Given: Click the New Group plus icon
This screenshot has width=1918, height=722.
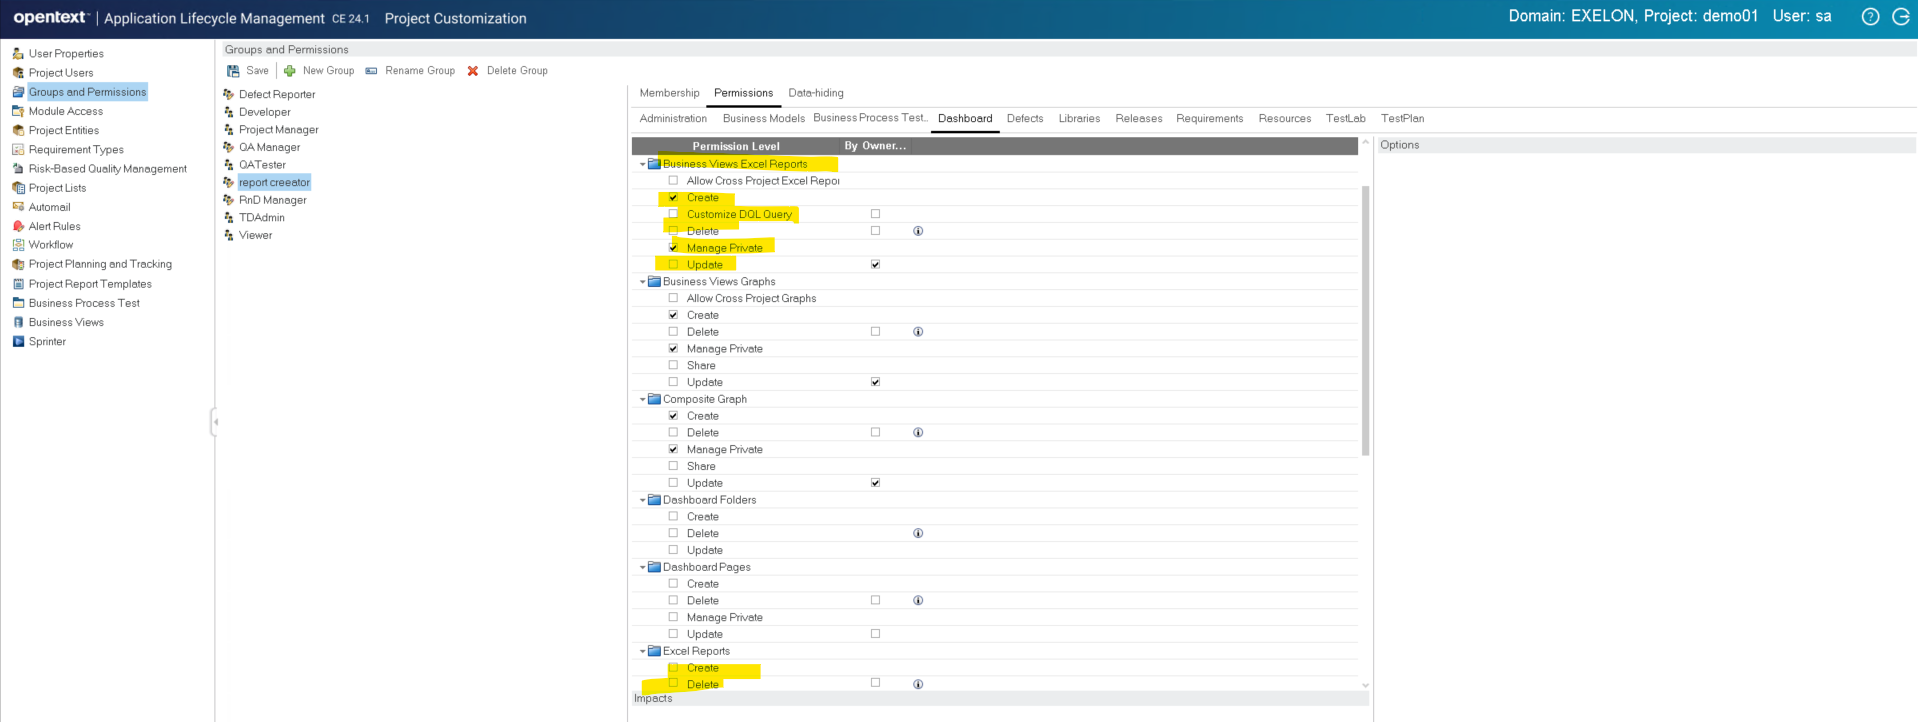Looking at the screenshot, I should coord(290,71).
